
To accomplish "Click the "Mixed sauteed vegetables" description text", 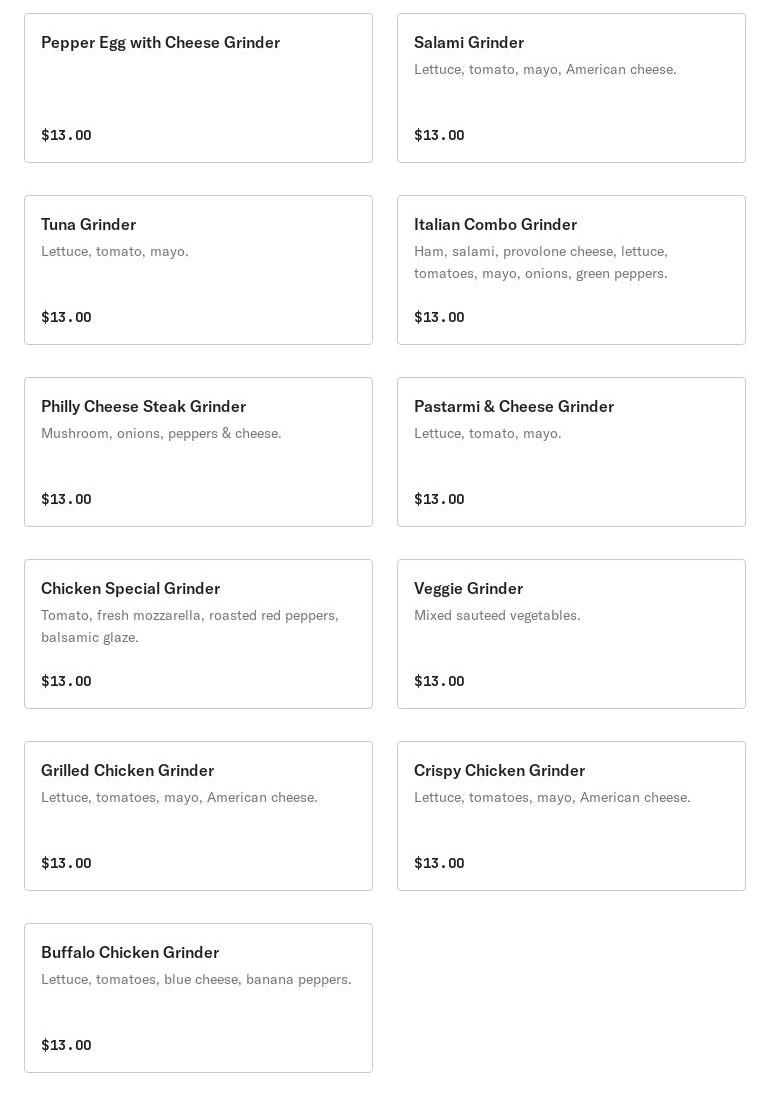I will pyautogui.click(x=497, y=615).
